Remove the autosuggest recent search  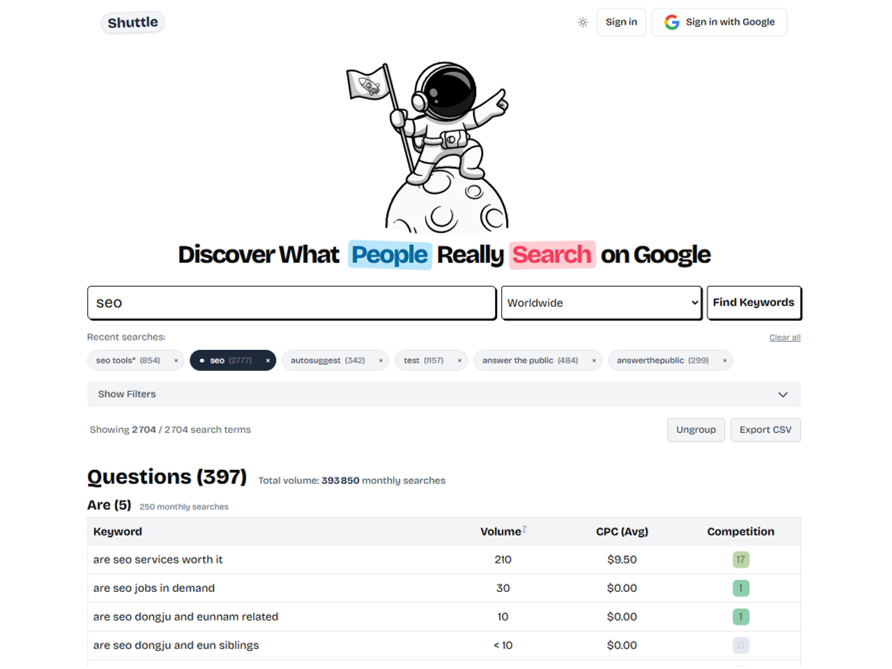[x=381, y=360]
